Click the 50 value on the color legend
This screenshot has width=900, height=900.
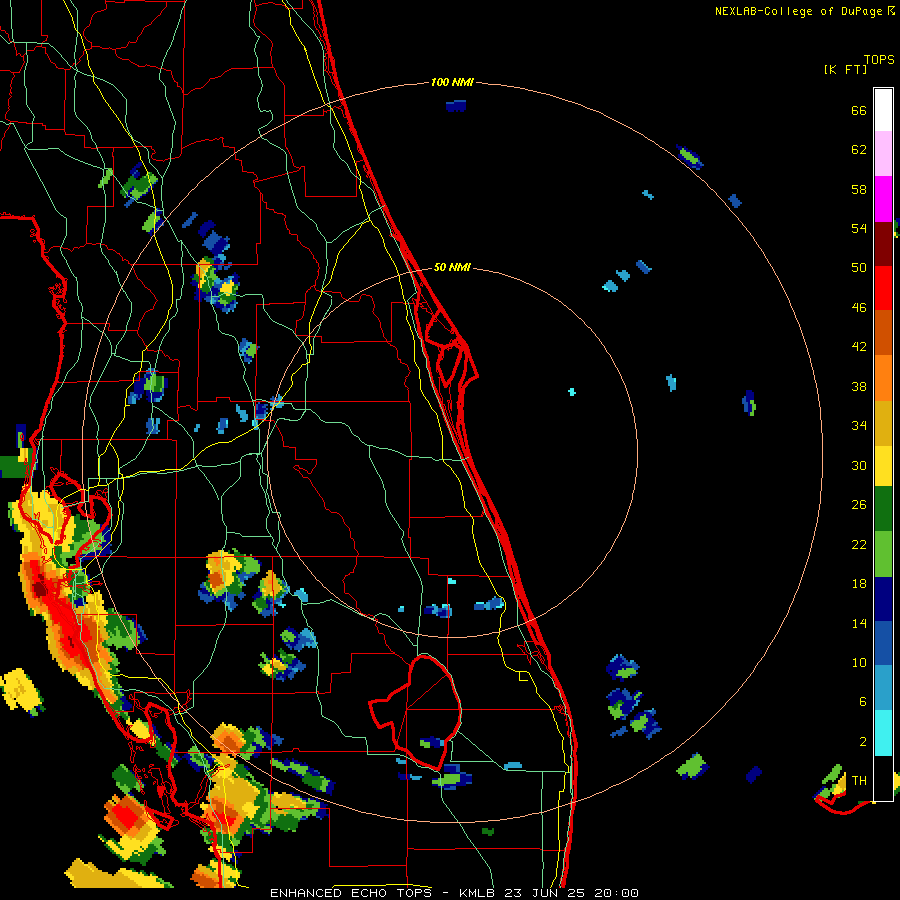[x=859, y=268]
